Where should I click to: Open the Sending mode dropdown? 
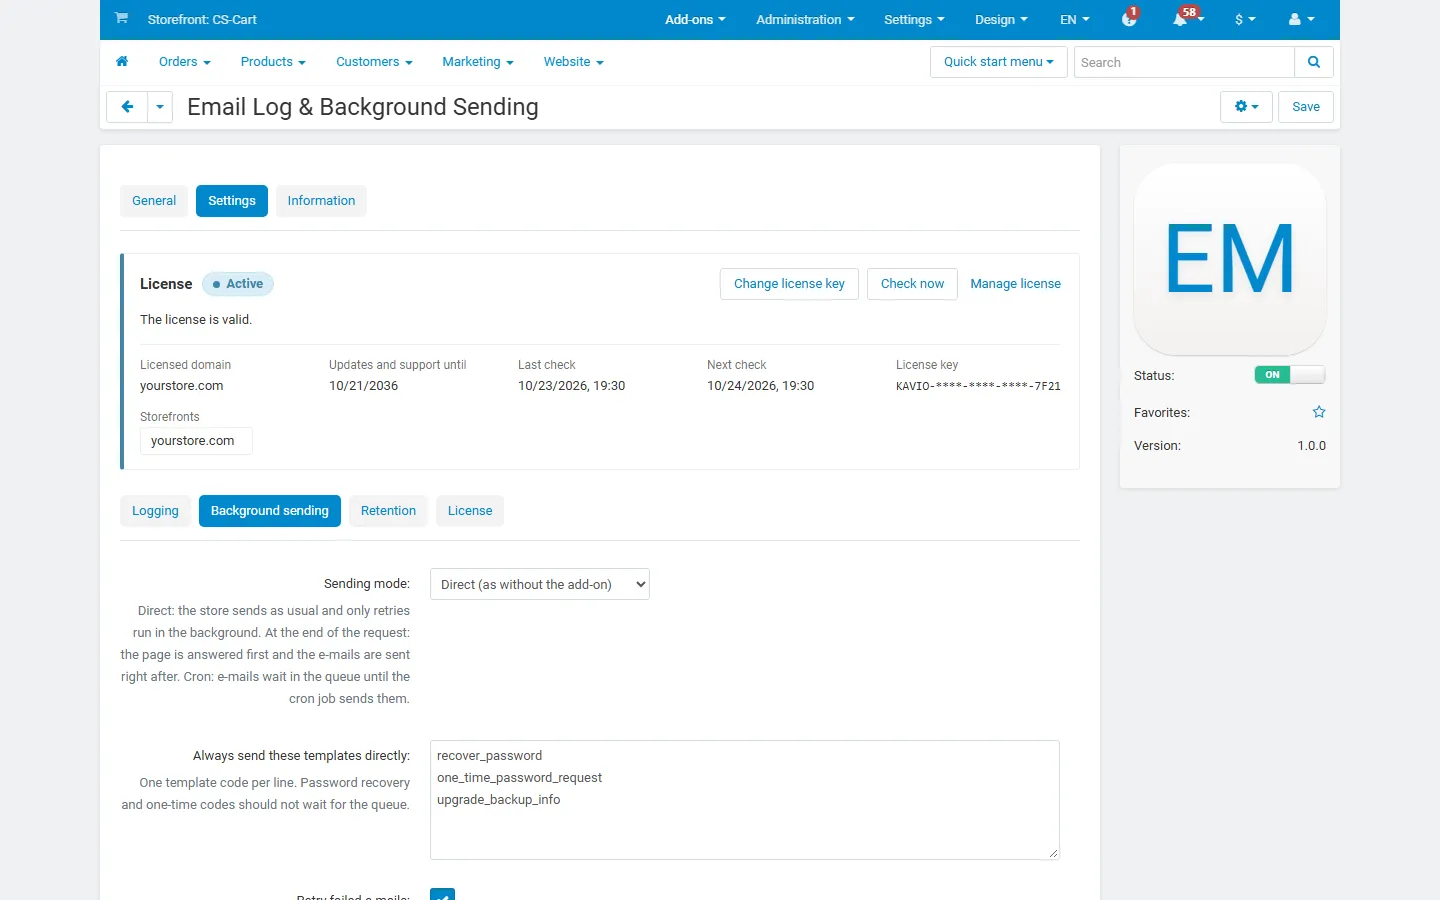coord(540,584)
